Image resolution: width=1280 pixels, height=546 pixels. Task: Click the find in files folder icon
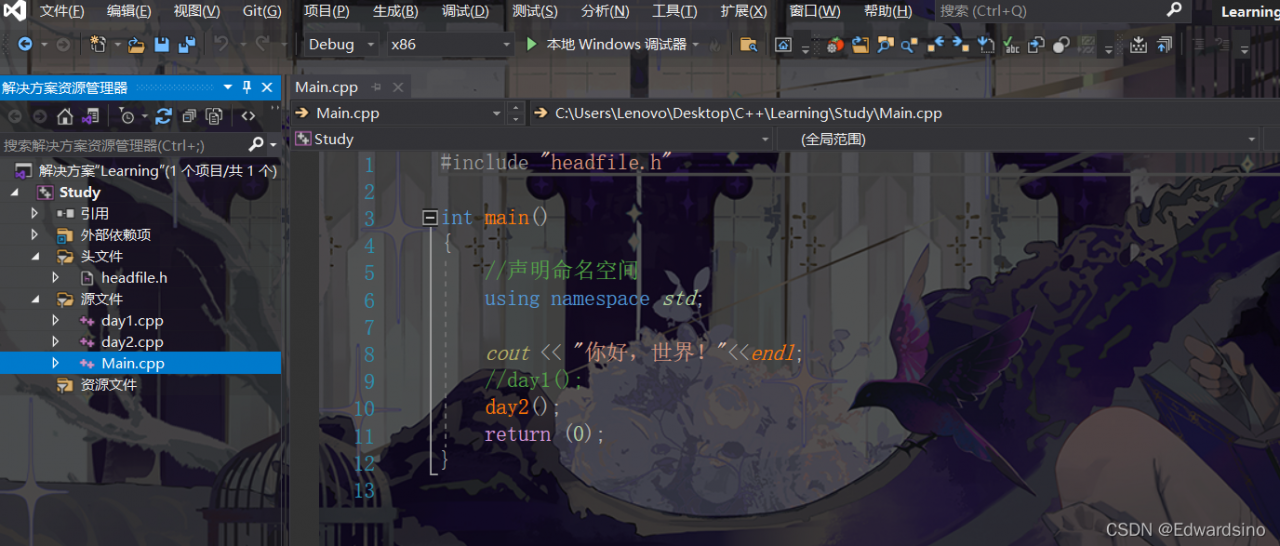748,45
